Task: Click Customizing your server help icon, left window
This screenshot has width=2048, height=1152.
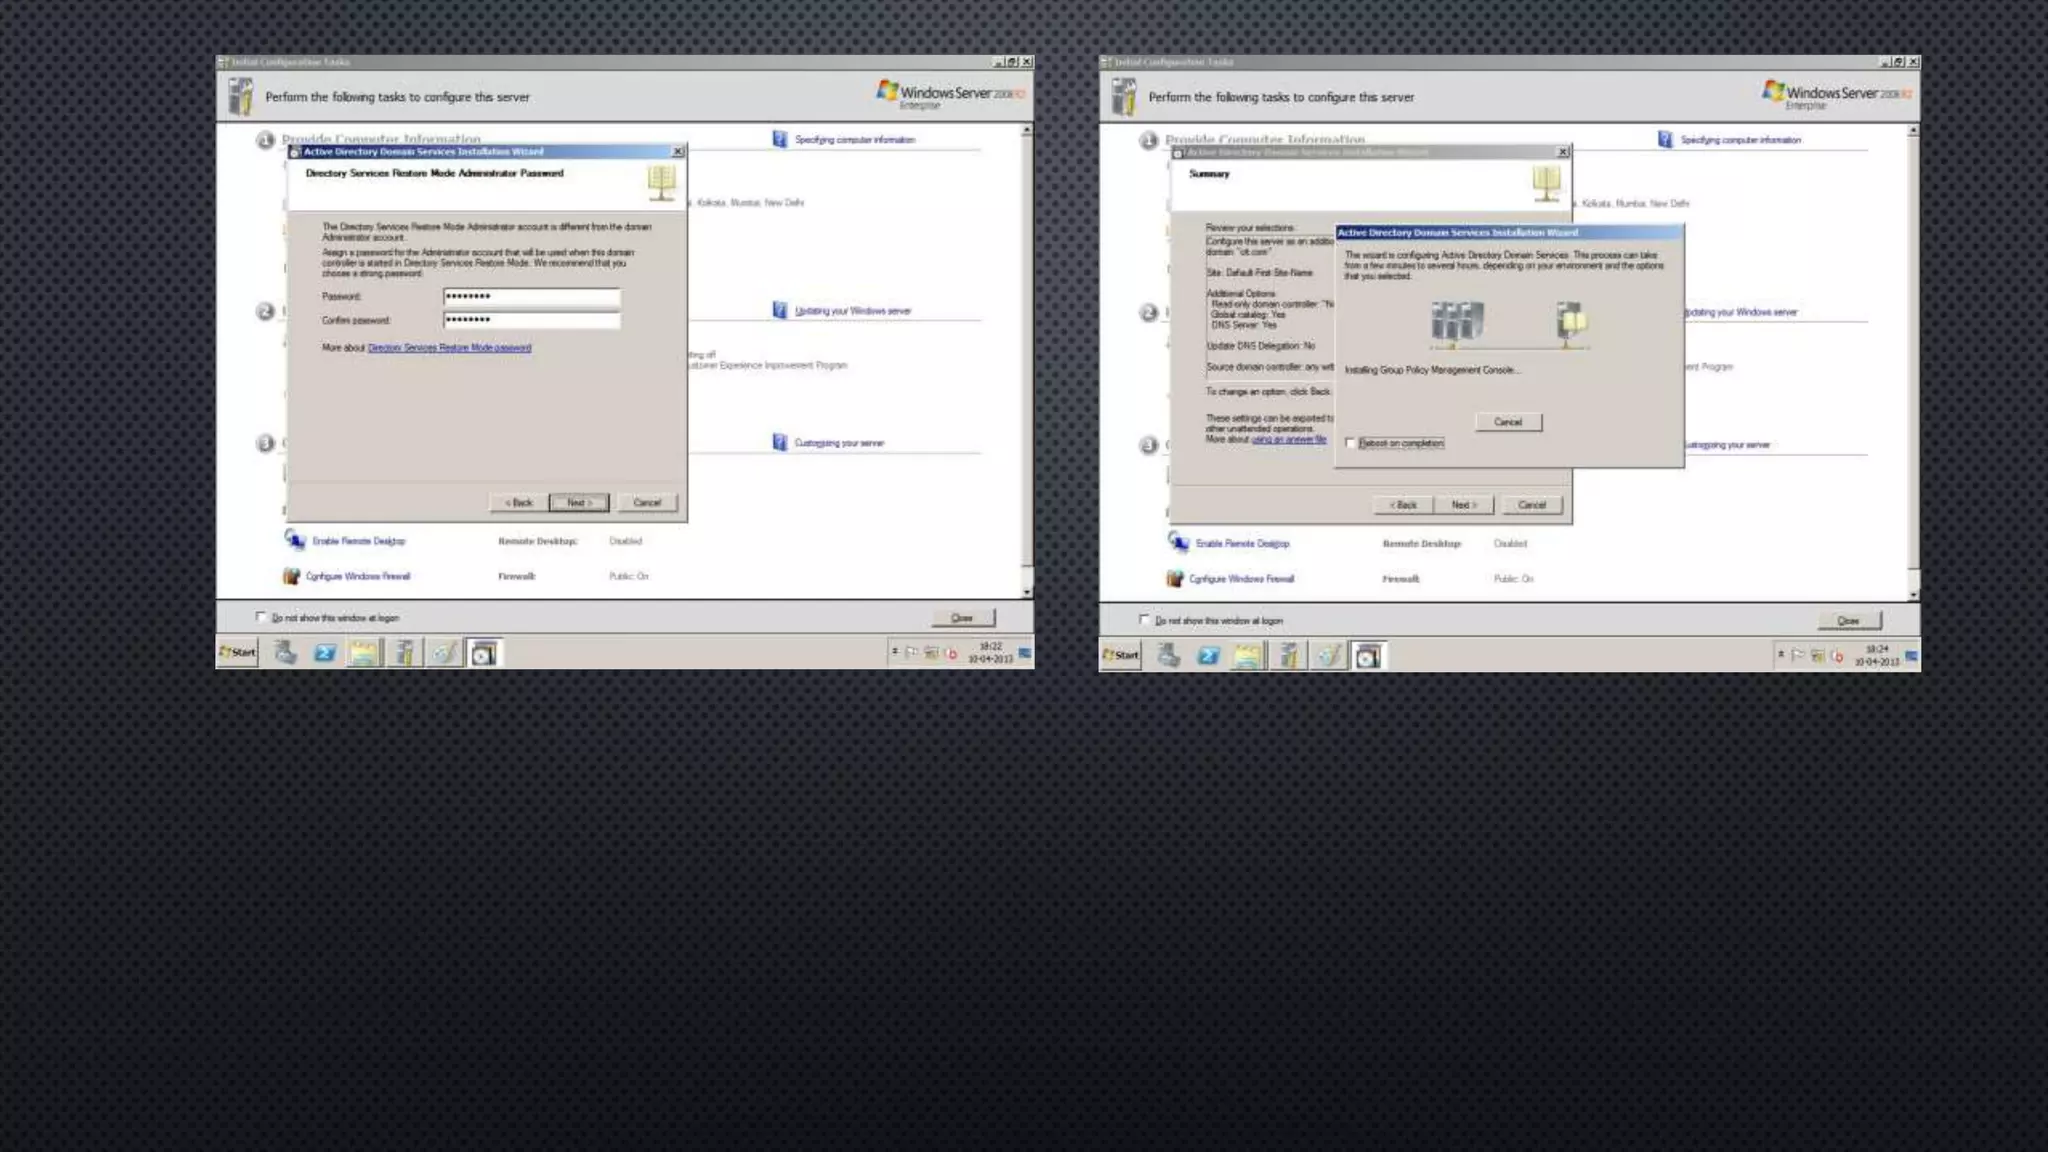Action: coord(780,442)
